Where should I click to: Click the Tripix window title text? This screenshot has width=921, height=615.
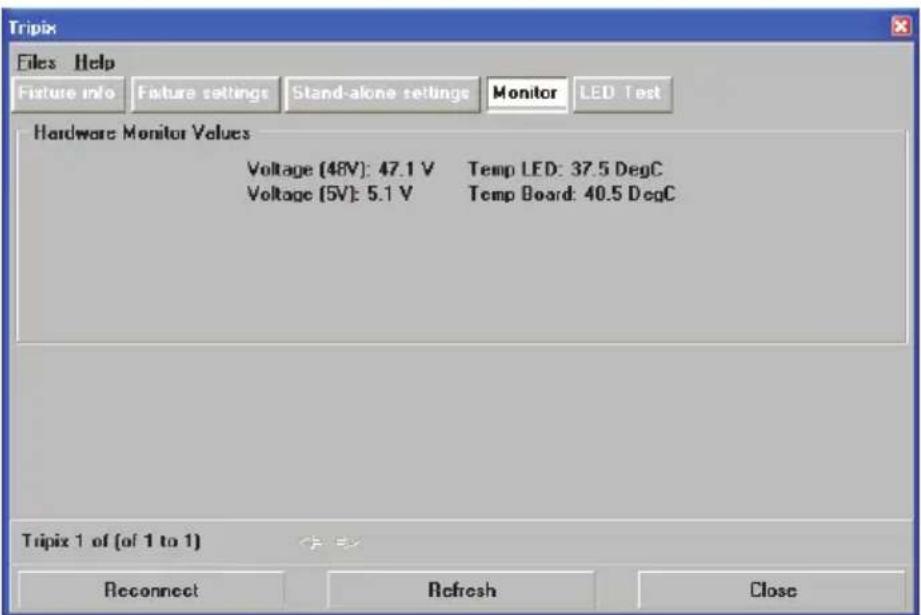click(x=33, y=27)
